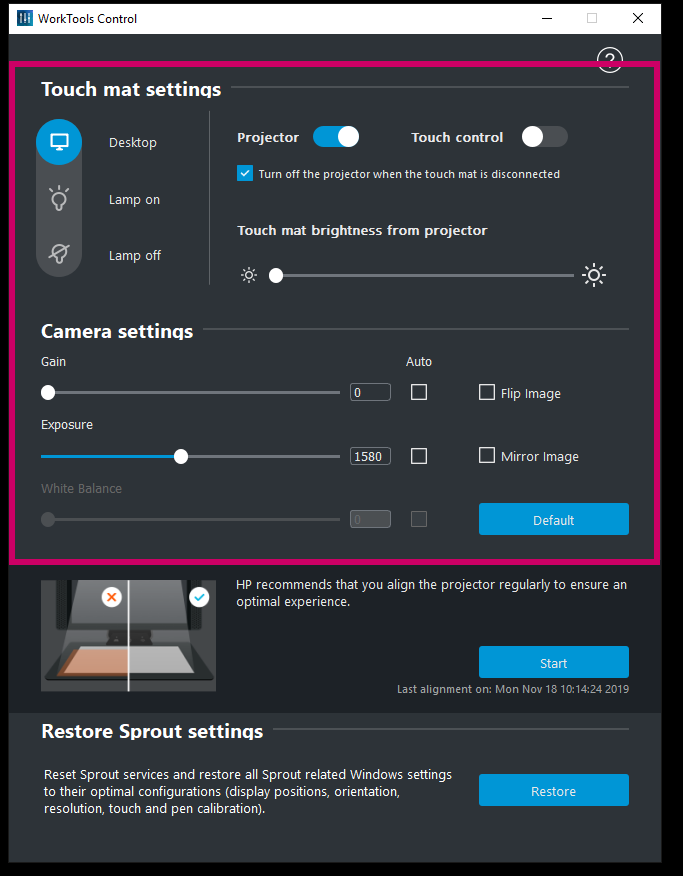Click the Restore Sprout settings button

click(x=553, y=790)
